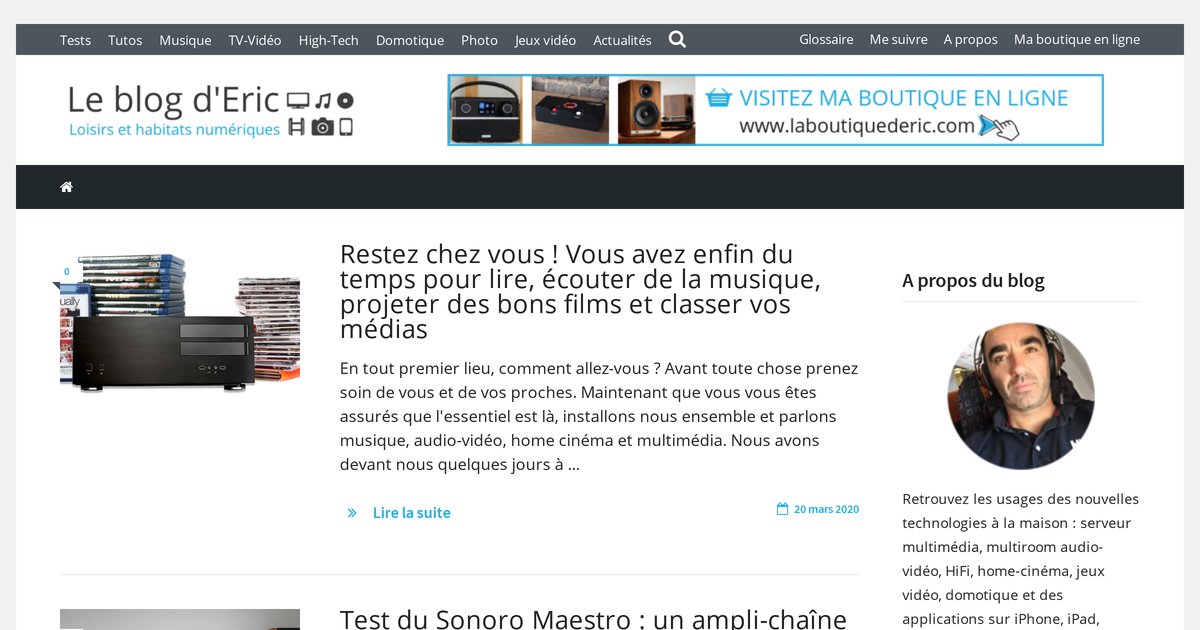Open the Tutos menu item
1200x630 pixels.
[125, 40]
